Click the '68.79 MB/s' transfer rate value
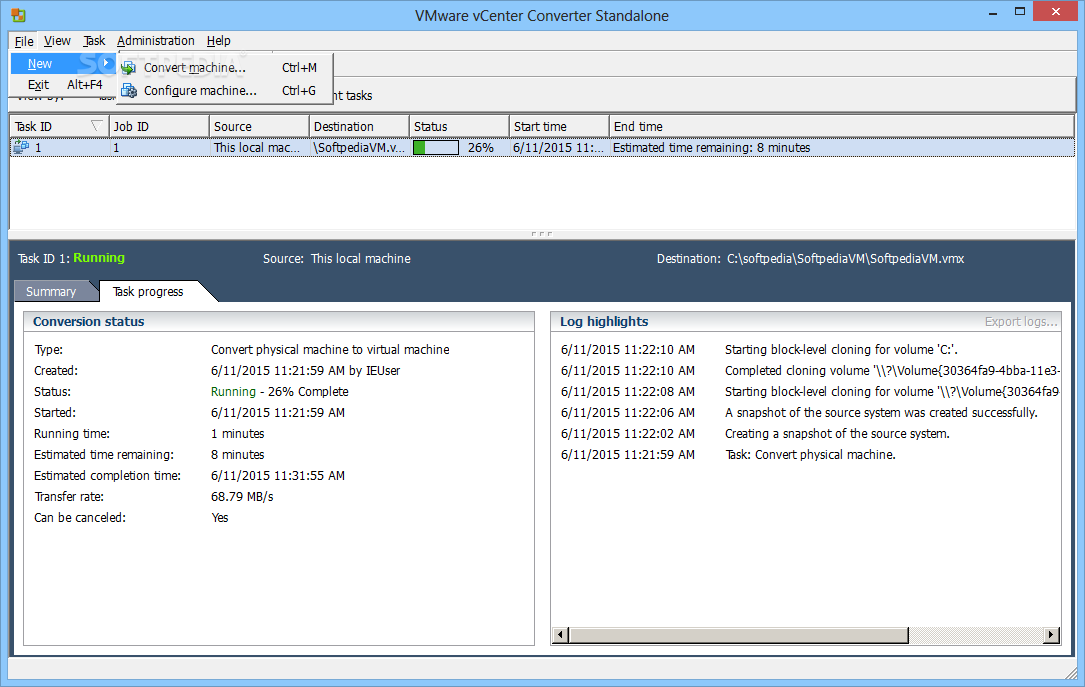Image resolution: width=1085 pixels, height=687 pixels. [242, 497]
